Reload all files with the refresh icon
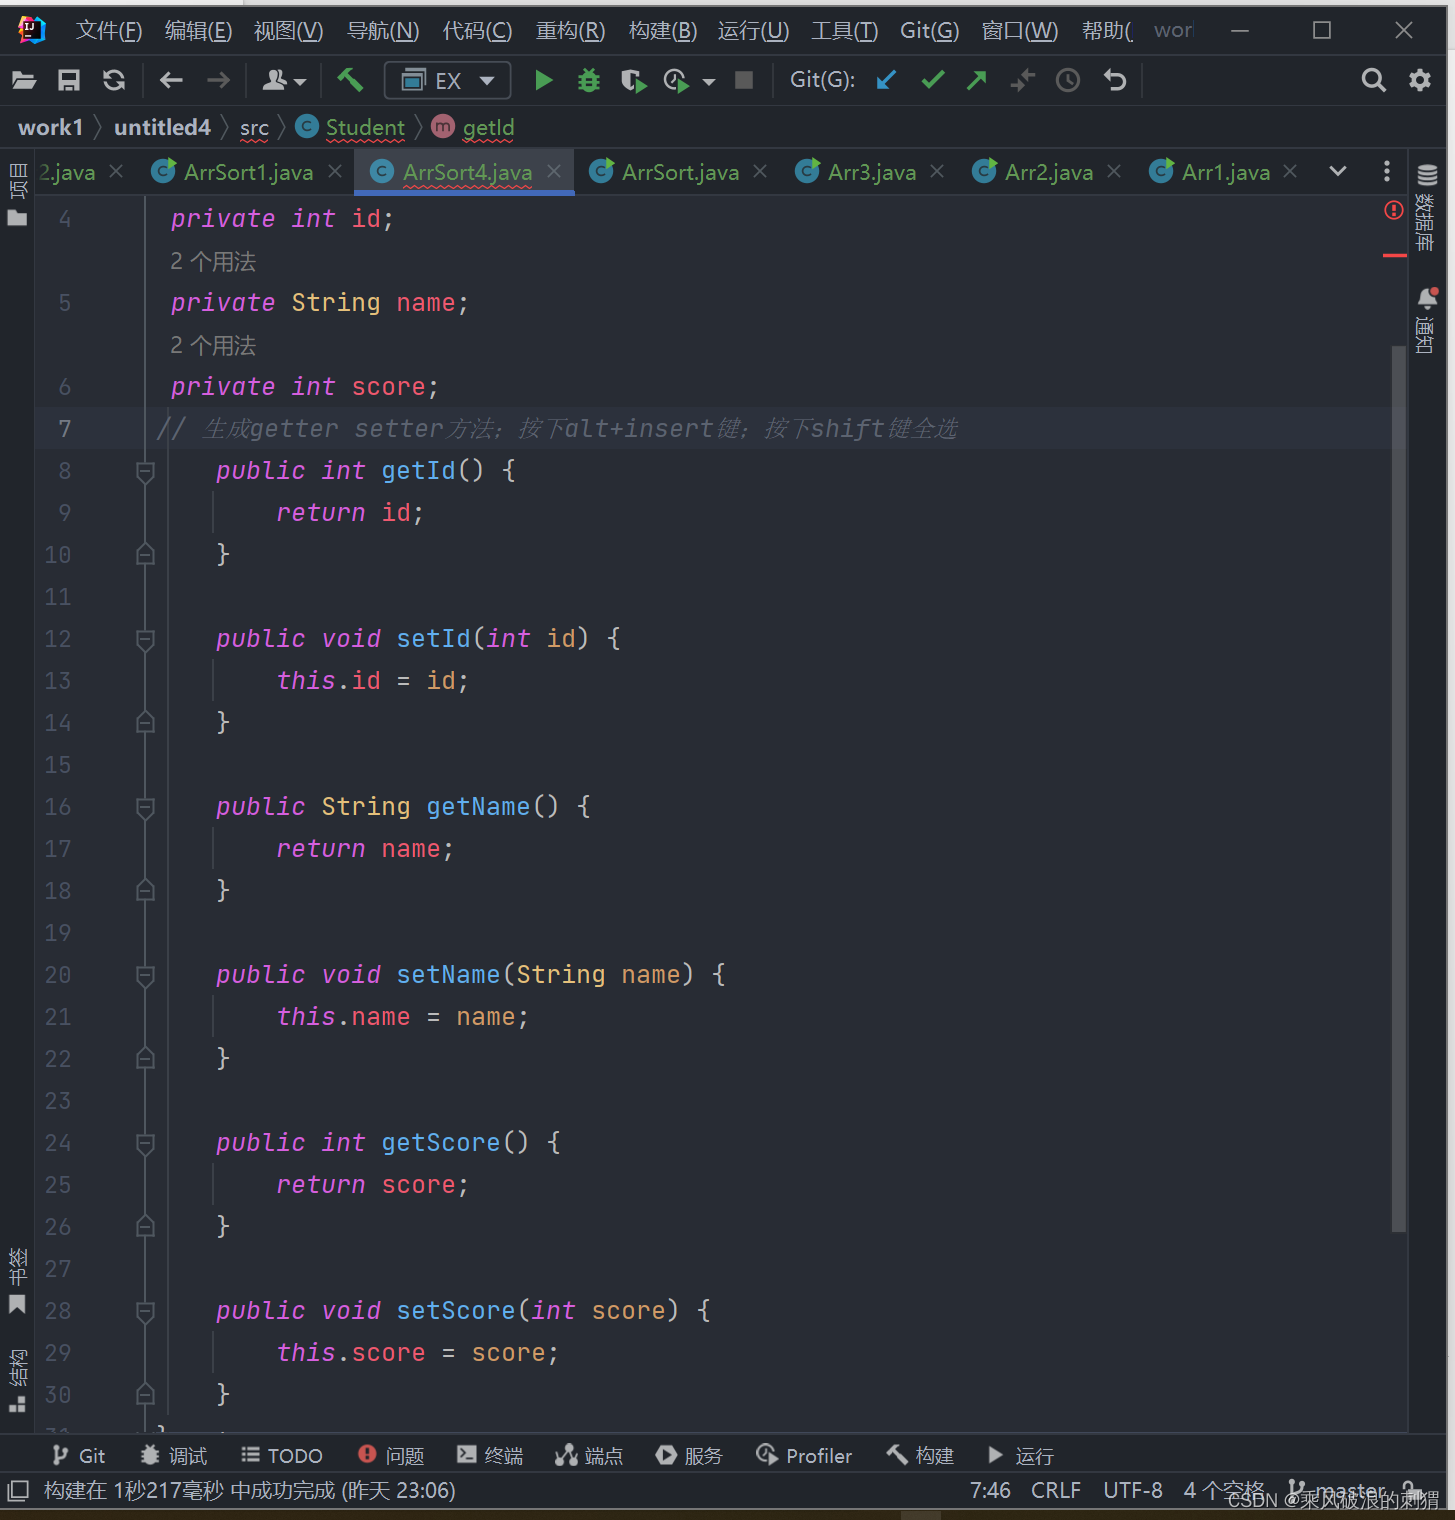Screen dimensions: 1455x1520 click(x=113, y=80)
